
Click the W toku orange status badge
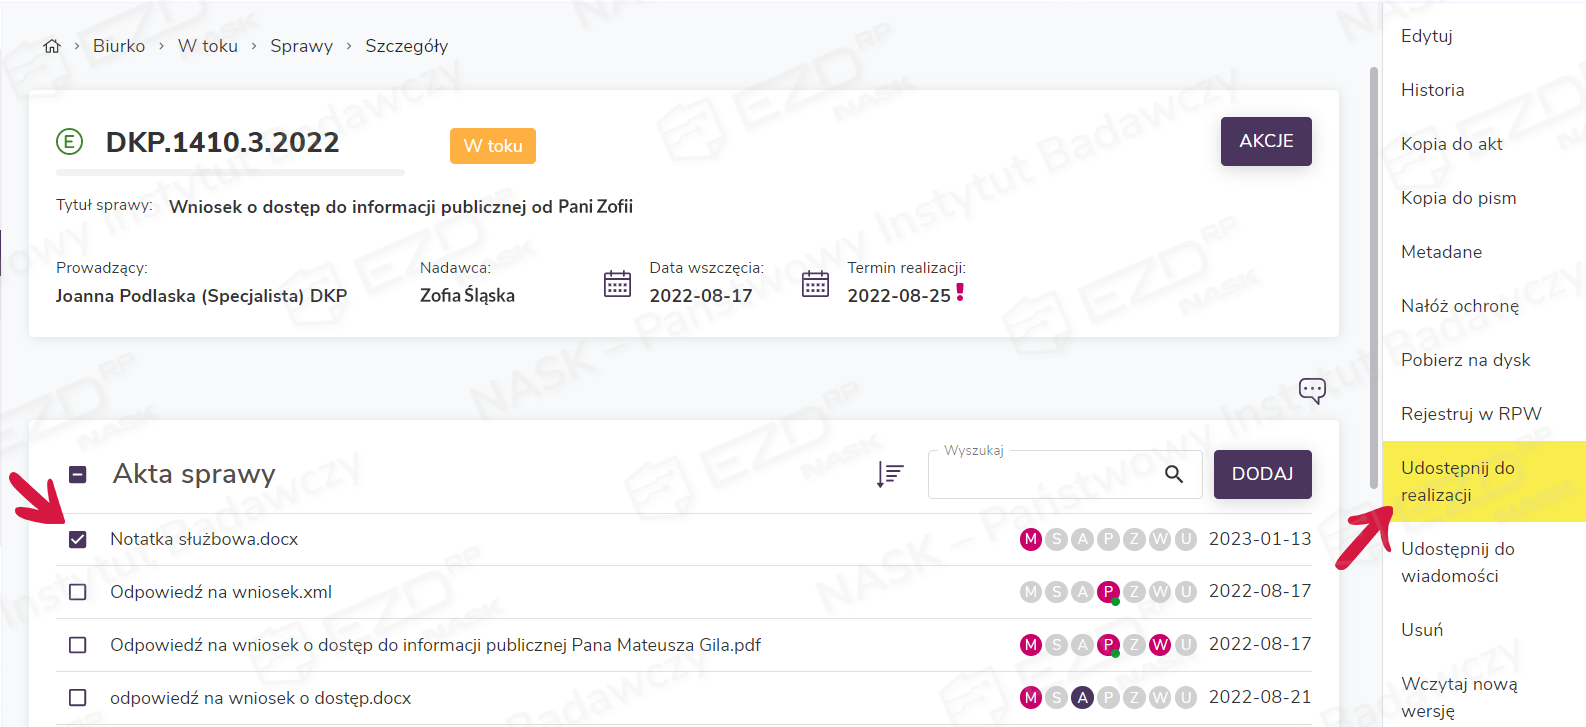(492, 146)
